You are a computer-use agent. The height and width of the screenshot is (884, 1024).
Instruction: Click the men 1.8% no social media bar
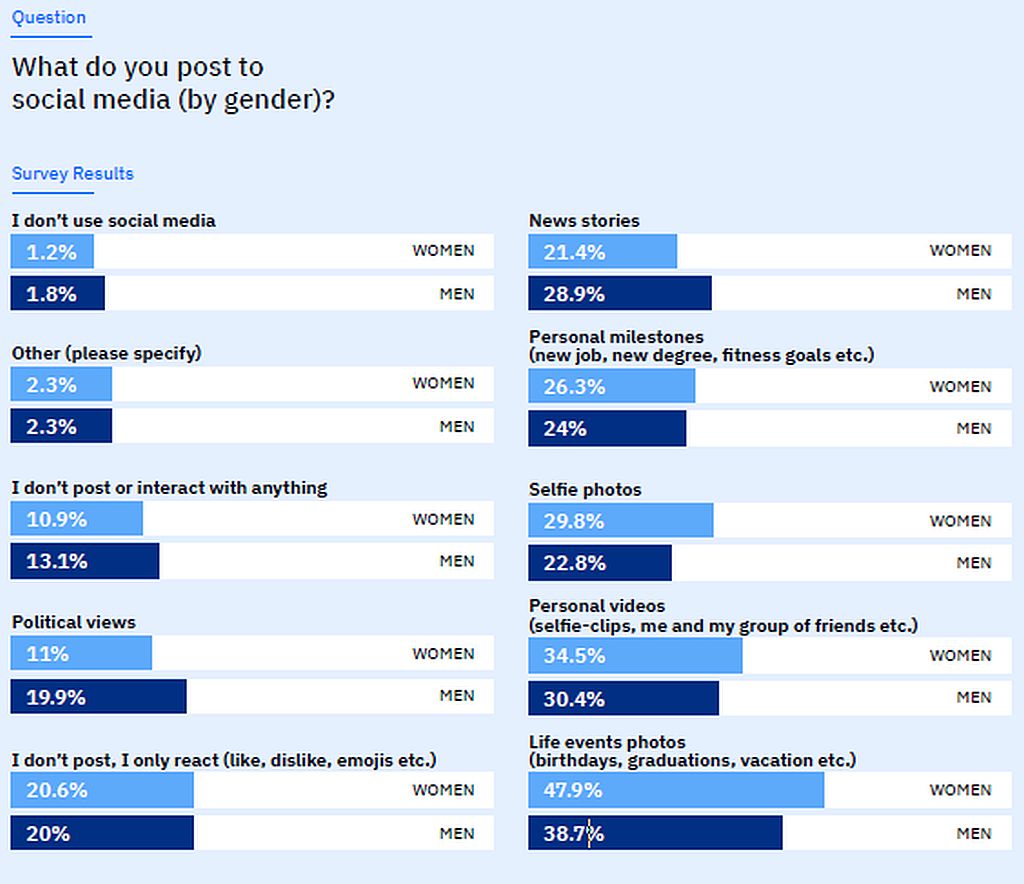[57, 294]
